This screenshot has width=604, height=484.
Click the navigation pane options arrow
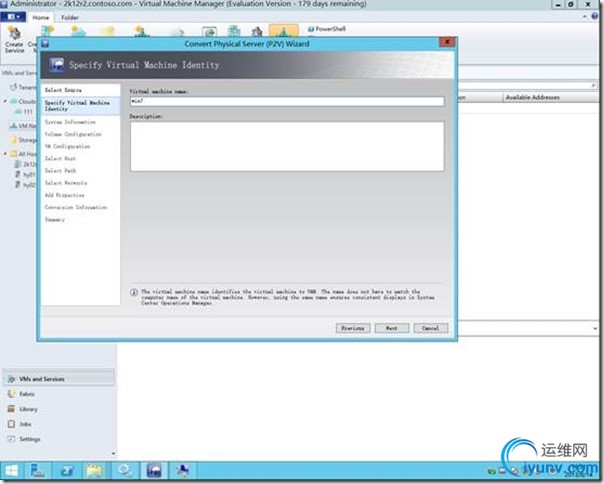click(113, 454)
